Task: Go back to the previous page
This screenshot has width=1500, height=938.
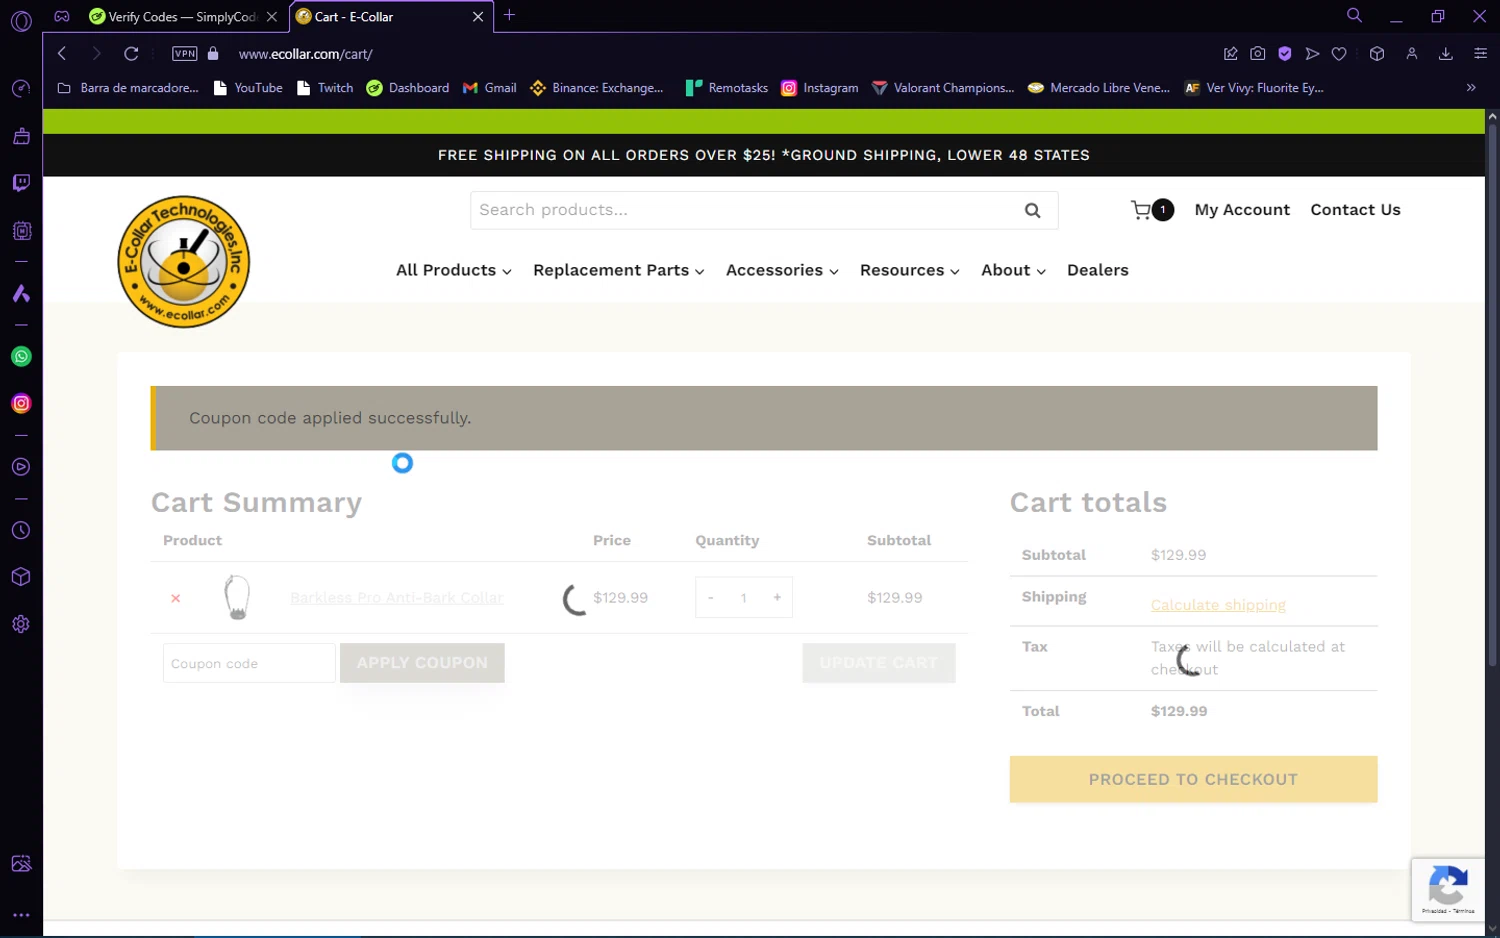Action: (62, 54)
